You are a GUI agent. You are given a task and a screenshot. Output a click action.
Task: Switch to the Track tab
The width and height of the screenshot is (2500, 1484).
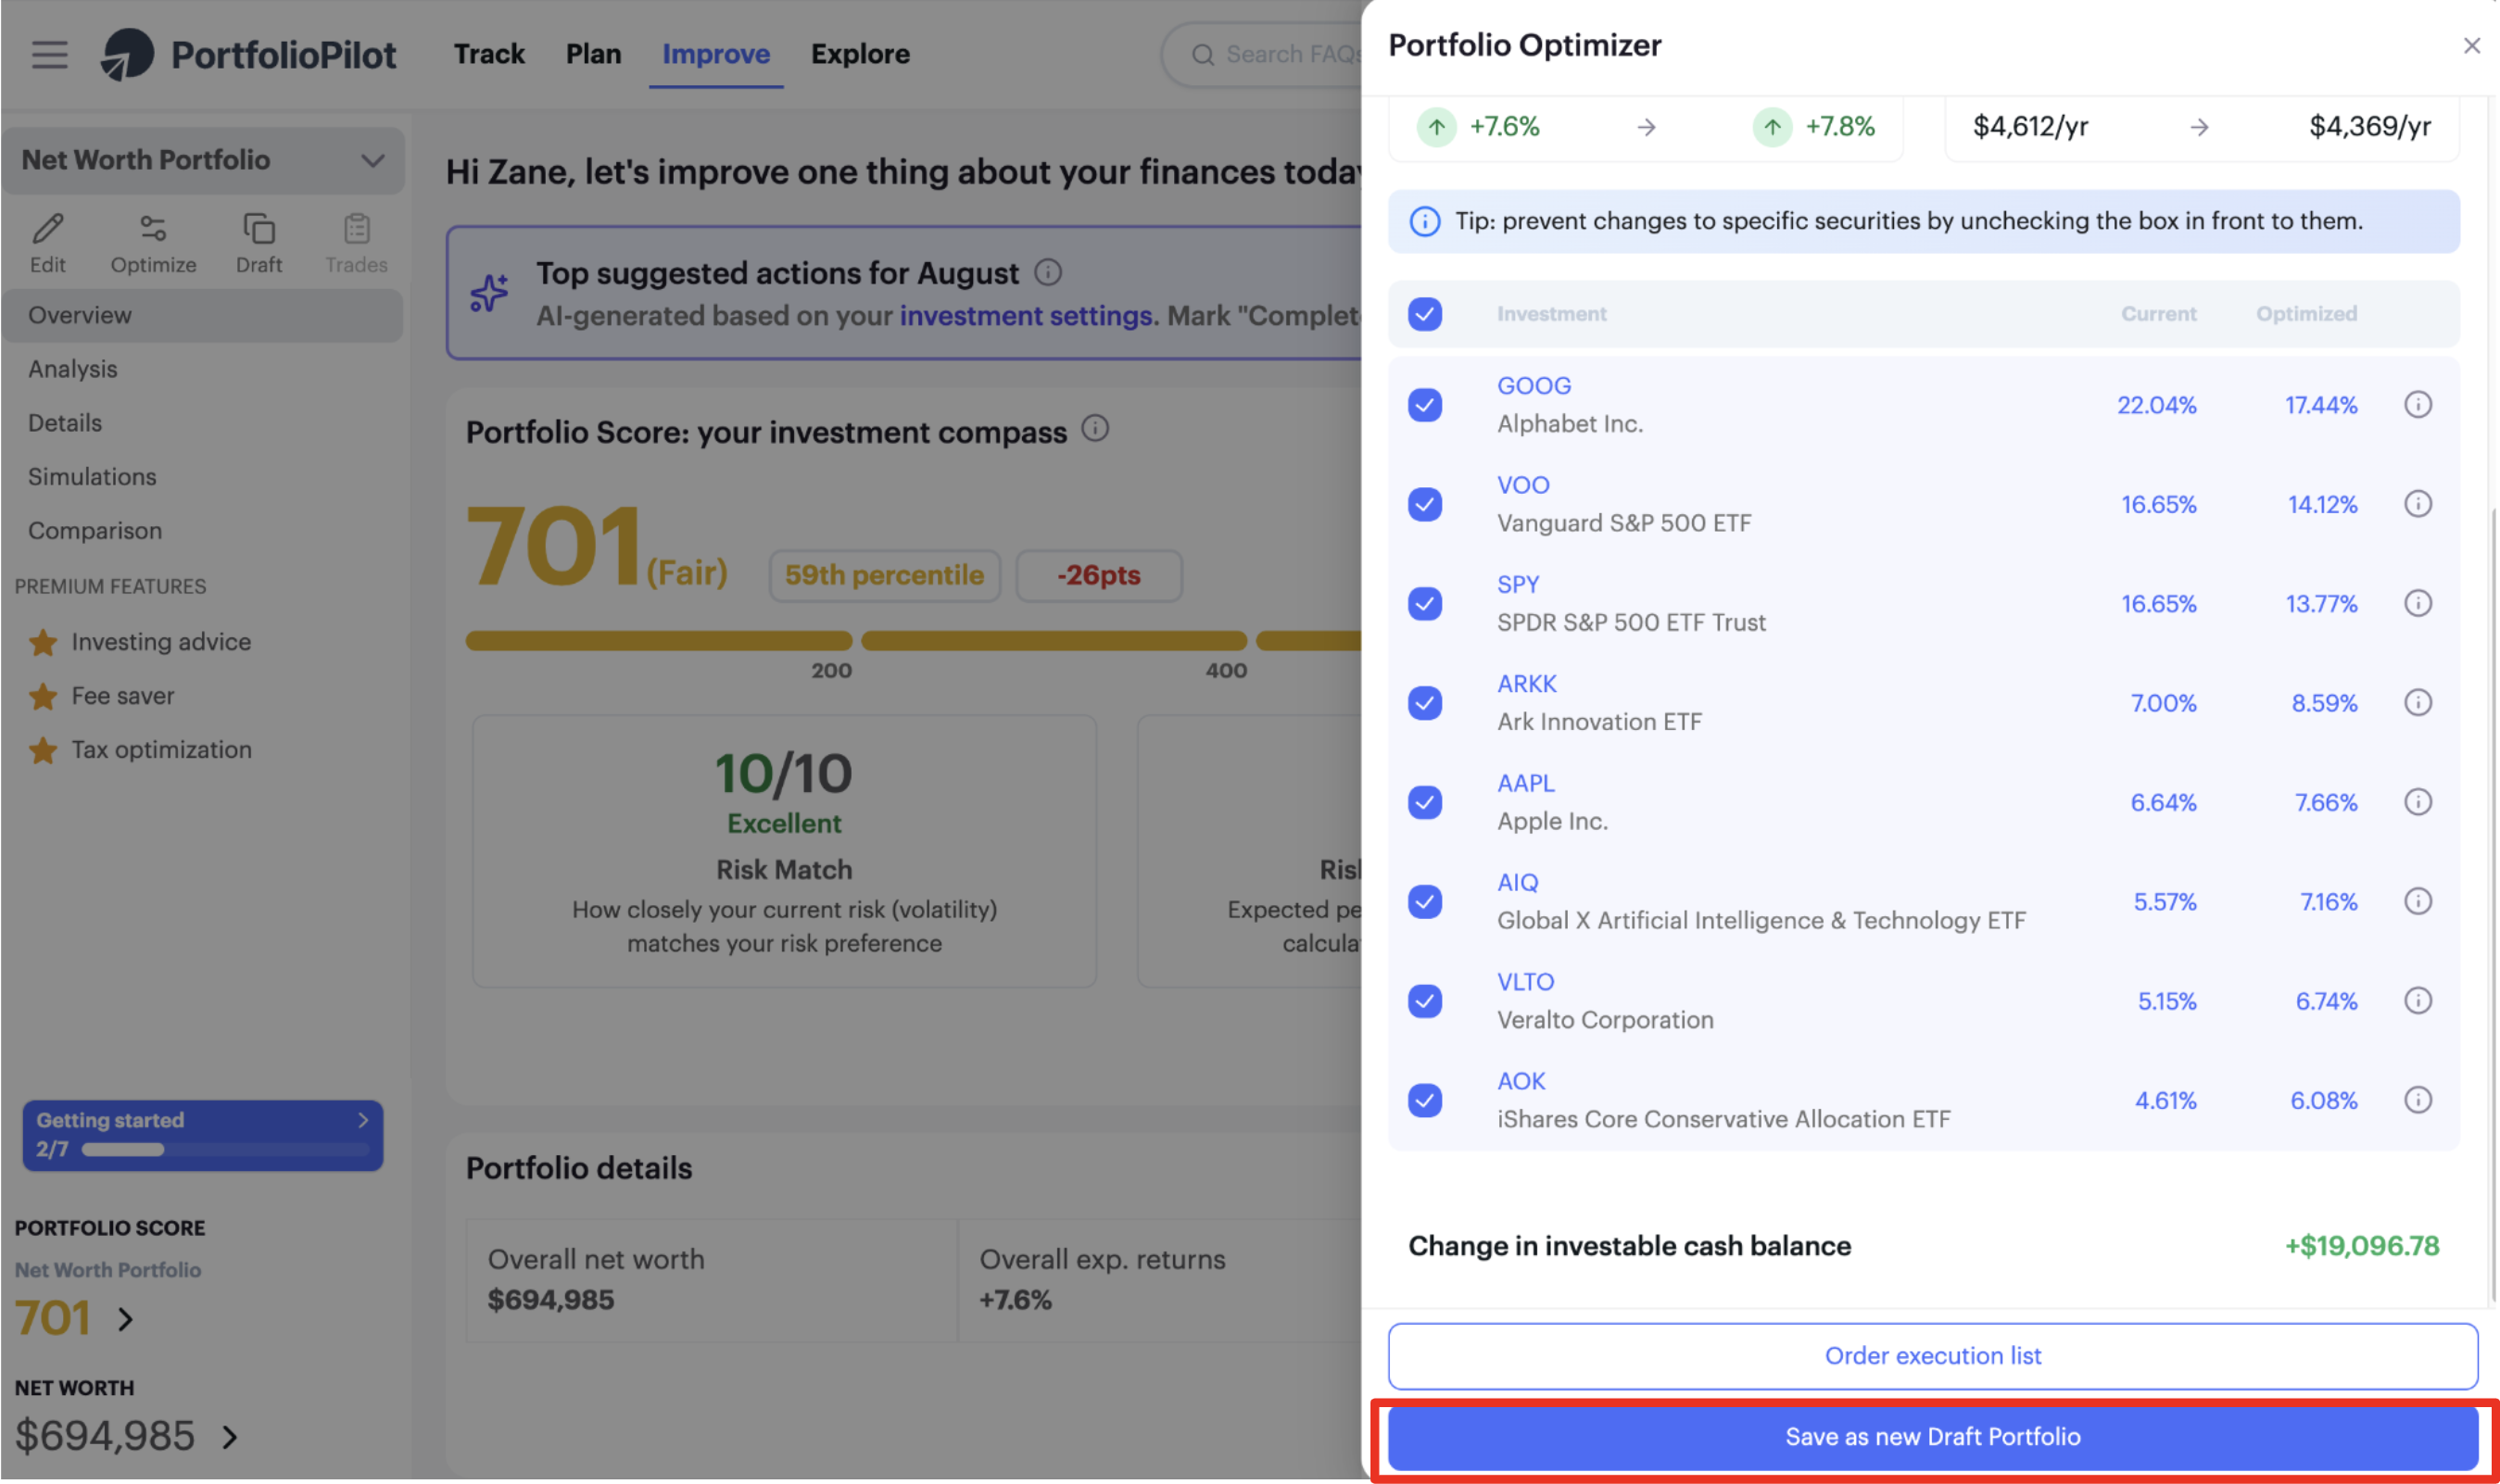(489, 54)
